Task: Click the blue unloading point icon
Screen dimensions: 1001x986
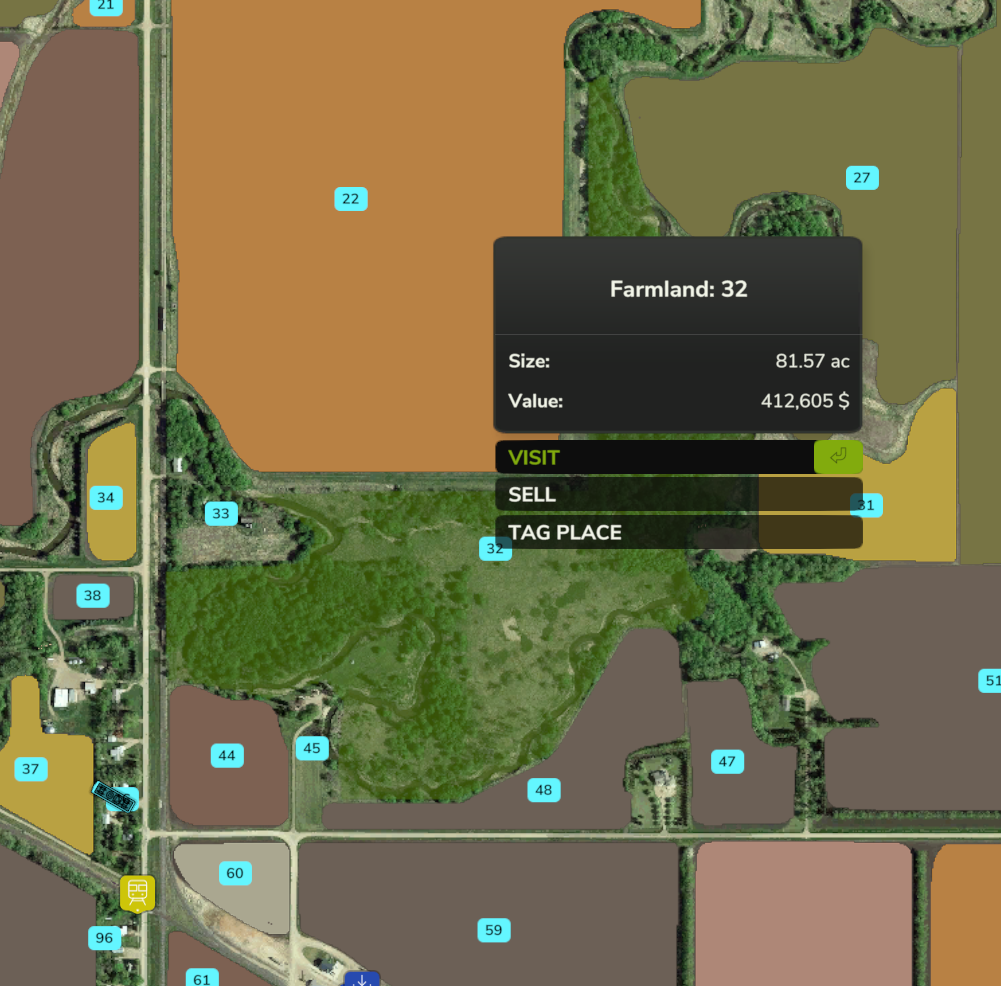Action: [362, 979]
